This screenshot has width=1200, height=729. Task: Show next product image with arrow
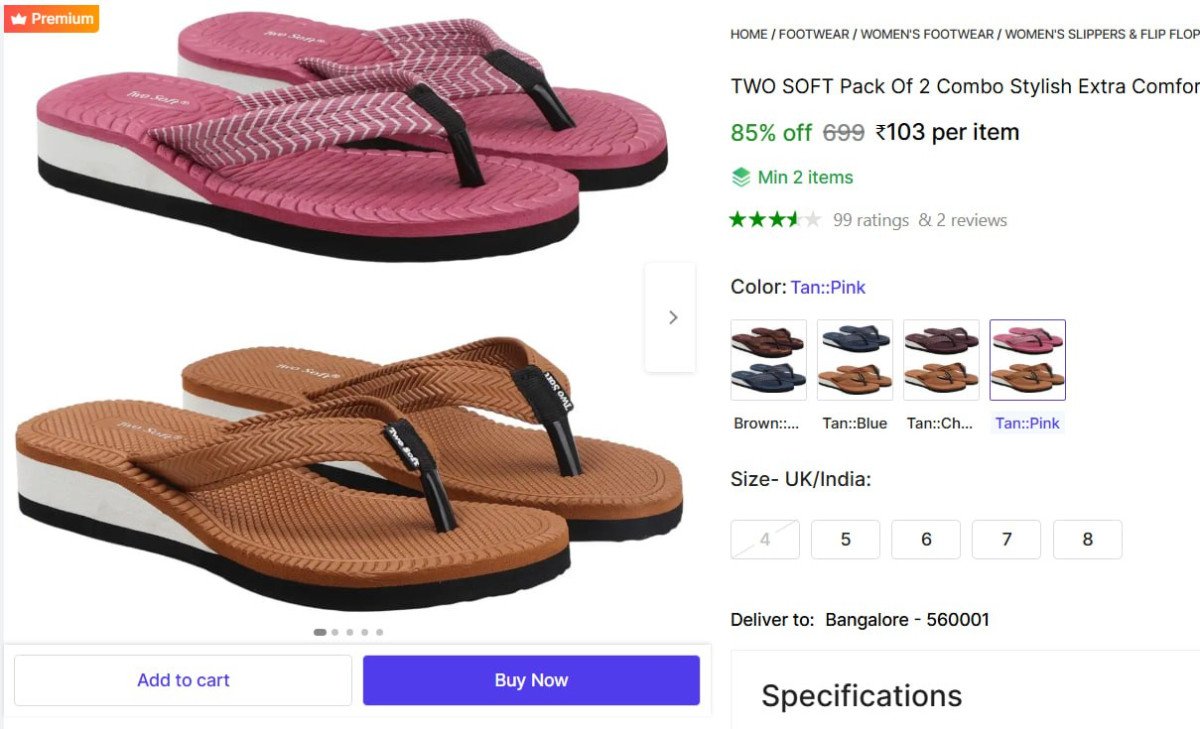pos(672,317)
